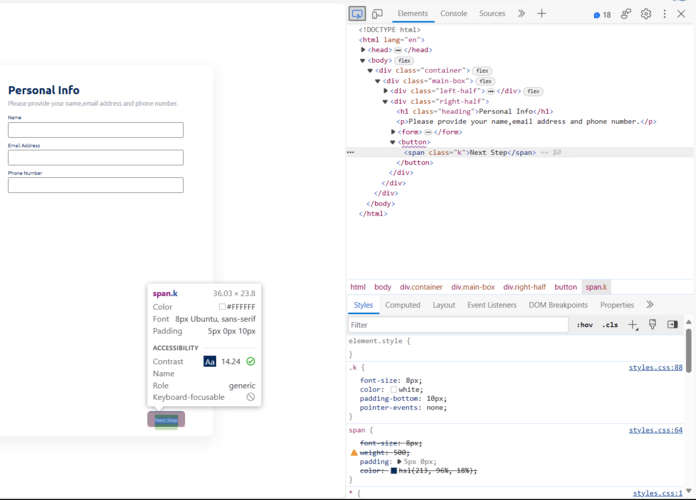Viewport: 696px width, 500px height.
Task: Click div.main-box in the breadcrumb
Action: pyautogui.click(x=473, y=287)
